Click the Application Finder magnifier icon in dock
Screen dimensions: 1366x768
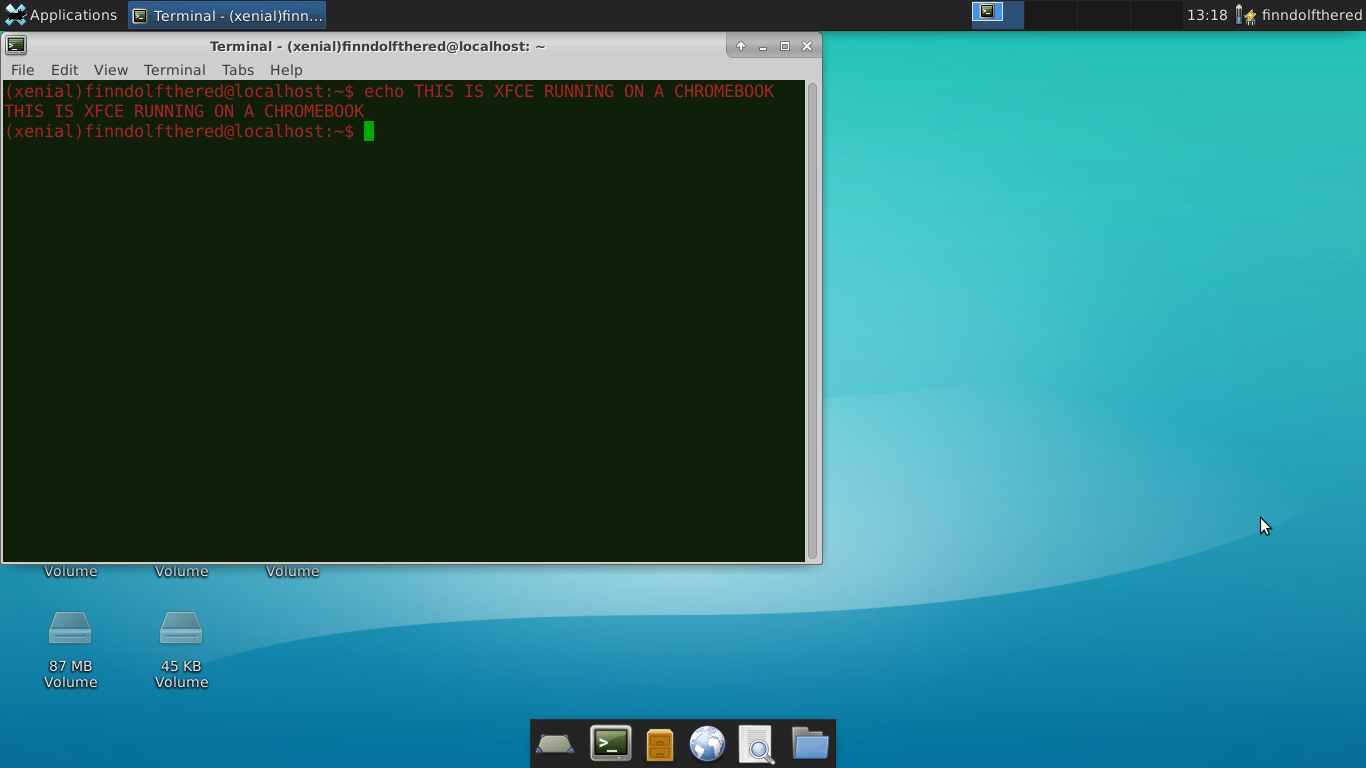(757, 743)
